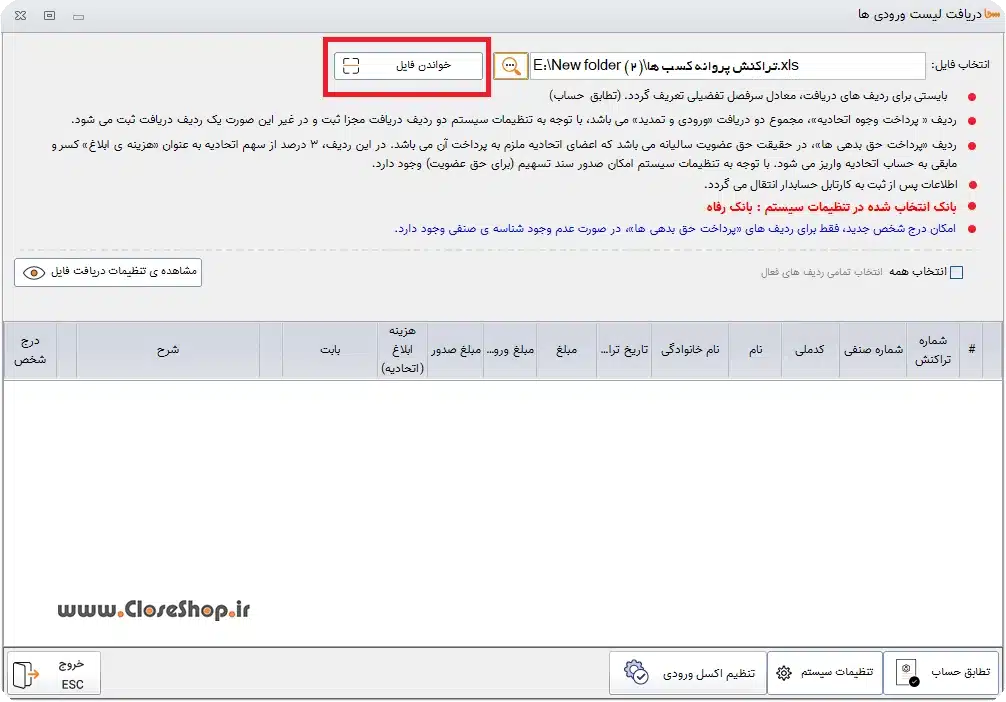Click the نام خانوادگی column header
This screenshot has width=1006, height=702.
[690, 350]
